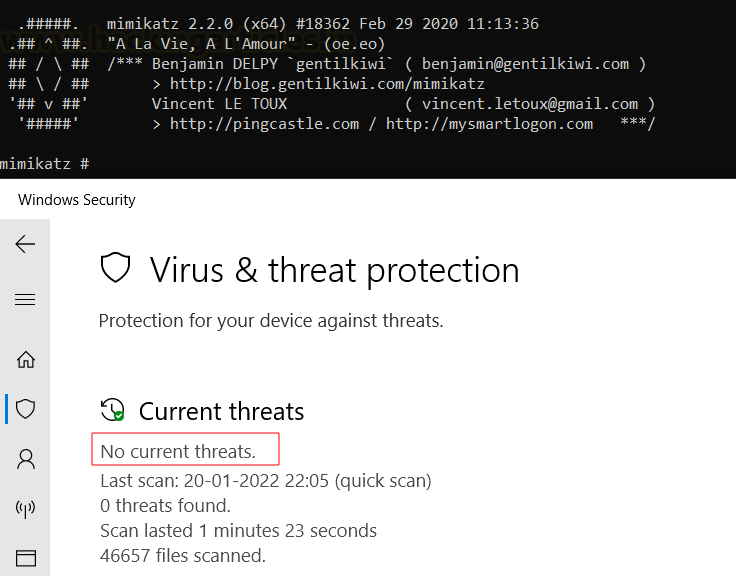This screenshot has height=576, width=736.
Task: Click the highlighted No current threats text
Action: (x=178, y=451)
